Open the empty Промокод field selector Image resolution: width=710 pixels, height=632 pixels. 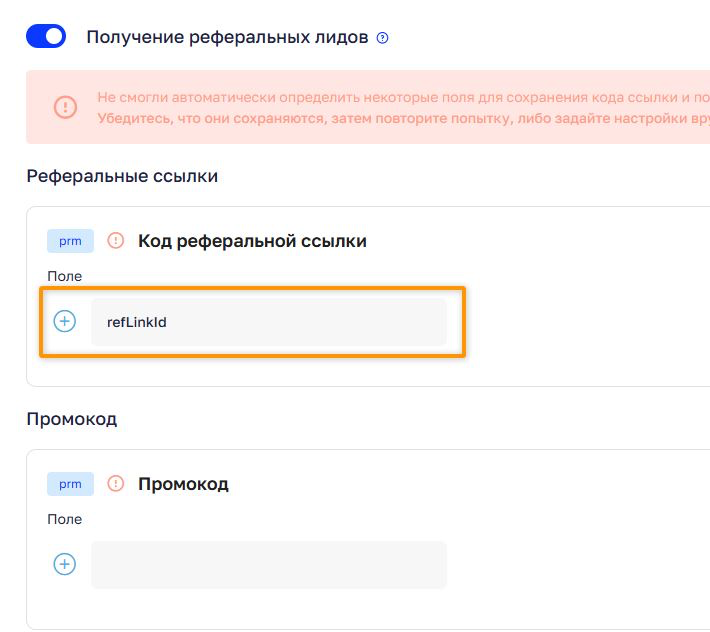tap(268, 565)
